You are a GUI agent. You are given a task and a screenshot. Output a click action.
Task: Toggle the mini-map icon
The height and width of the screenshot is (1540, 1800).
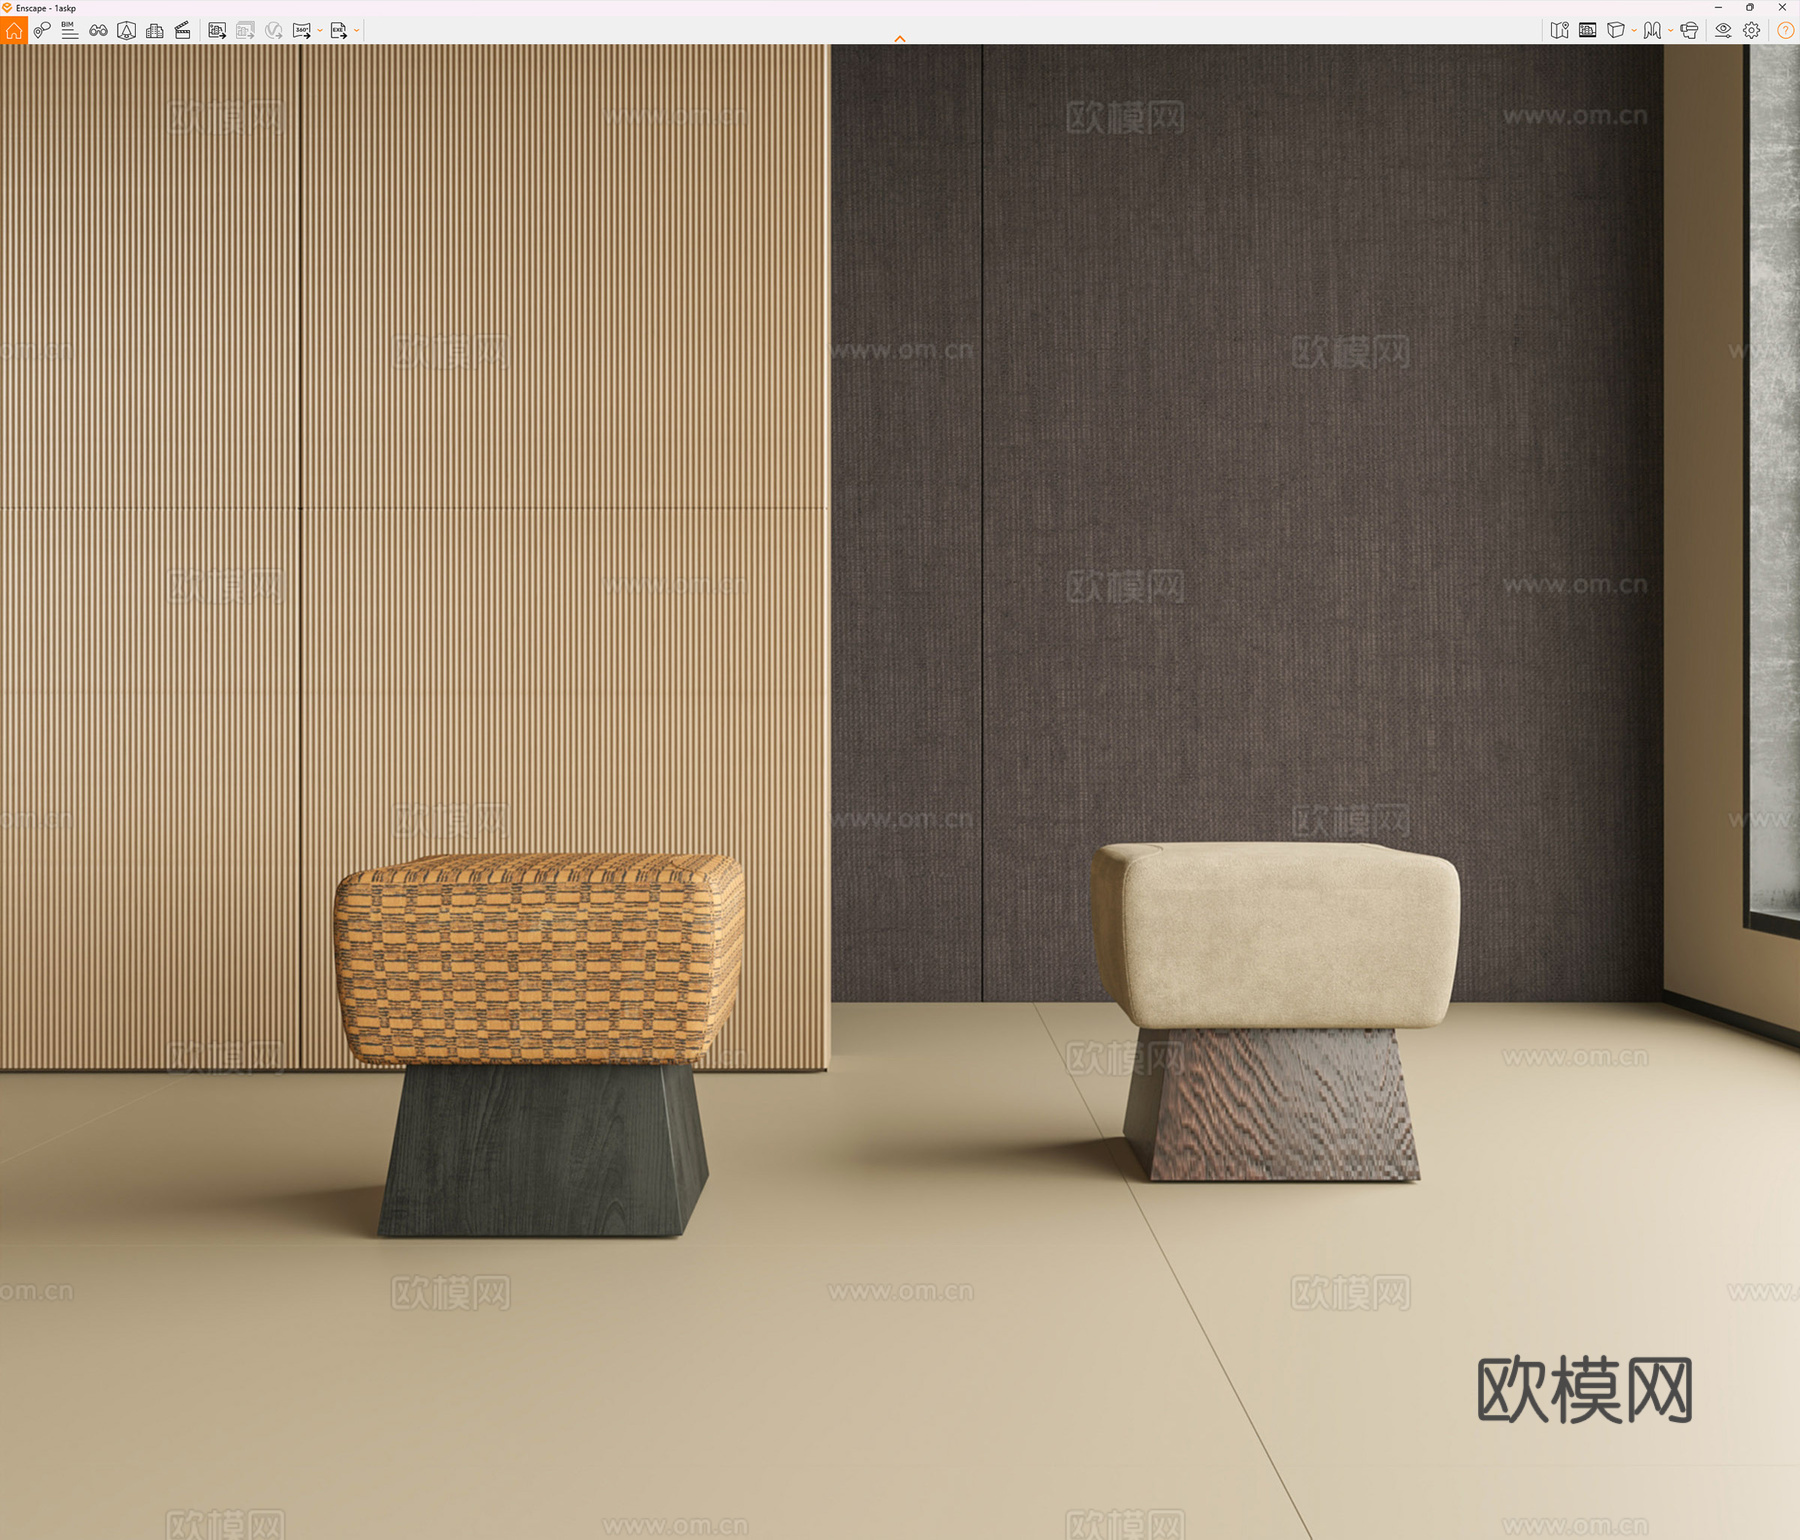tap(1559, 30)
